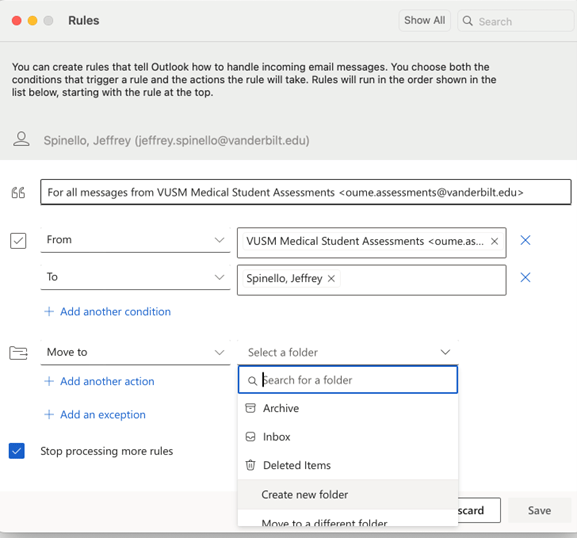This screenshot has width=577, height=538.
Task: Collapse the Select a folder dropdown
Action: [x=348, y=353]
